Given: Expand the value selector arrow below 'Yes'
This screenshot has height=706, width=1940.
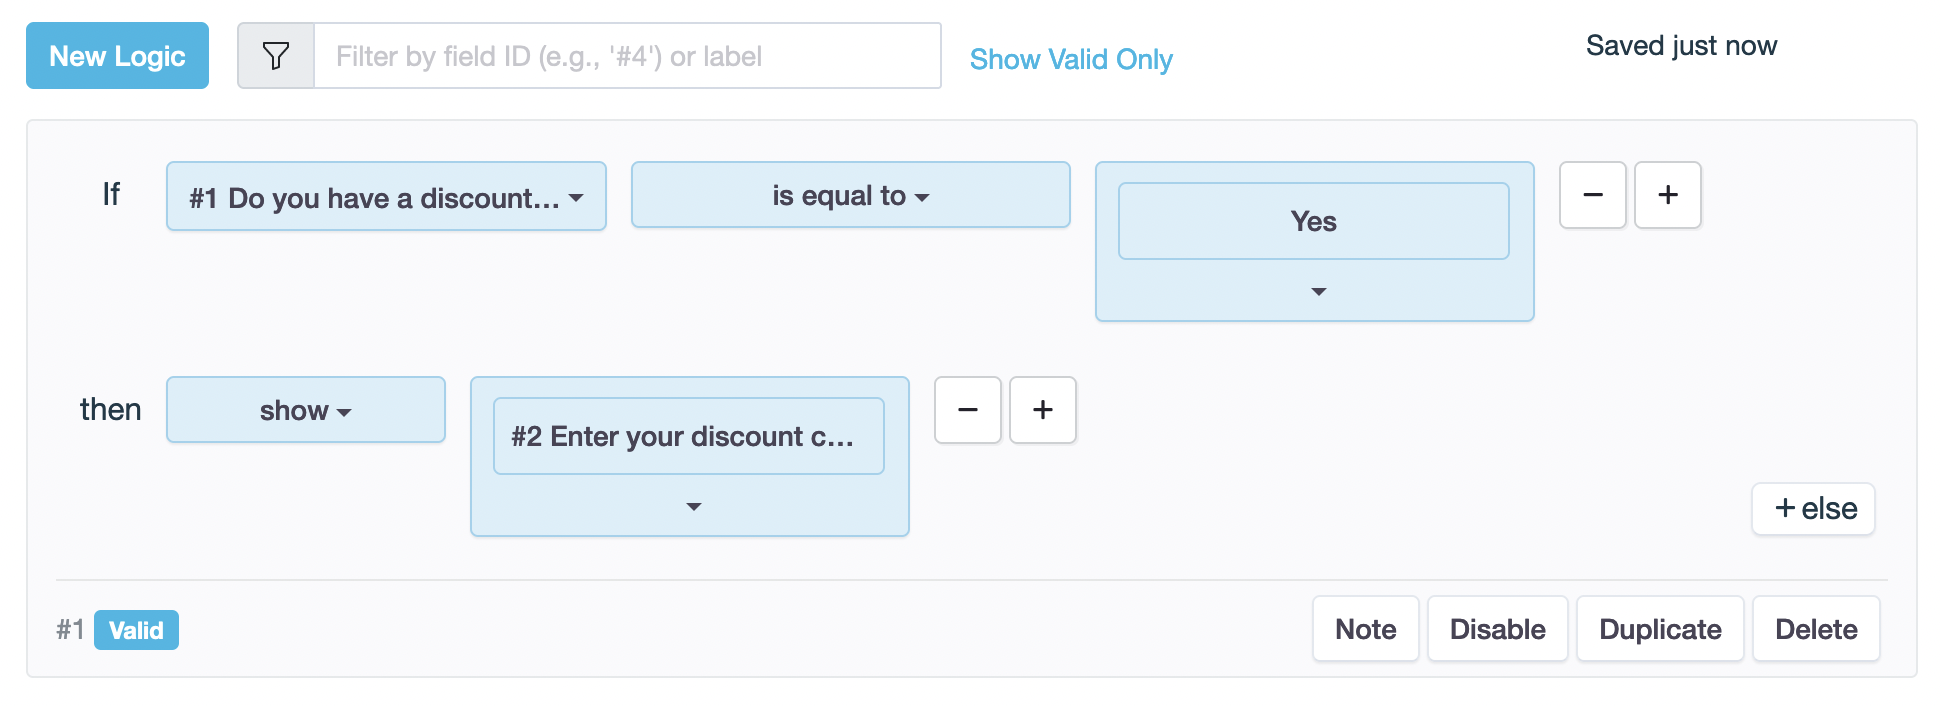Looking at the screenshot, I should click(1318, 292).
